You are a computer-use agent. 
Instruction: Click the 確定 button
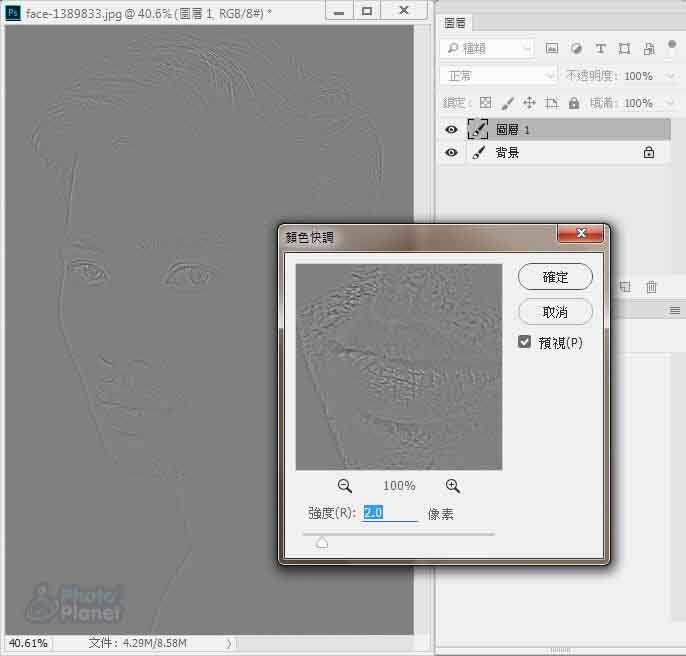click(555, 277)
